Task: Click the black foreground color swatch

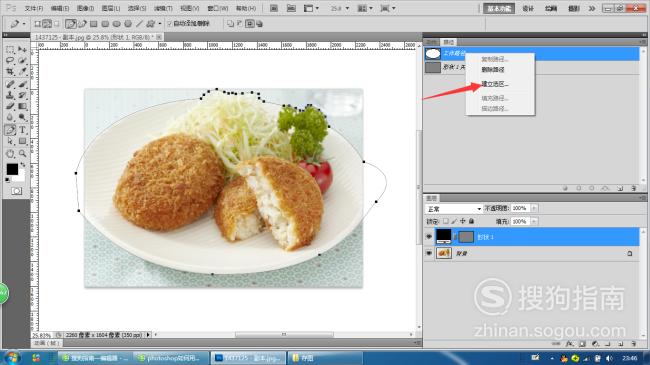Action: pos(12,169)
